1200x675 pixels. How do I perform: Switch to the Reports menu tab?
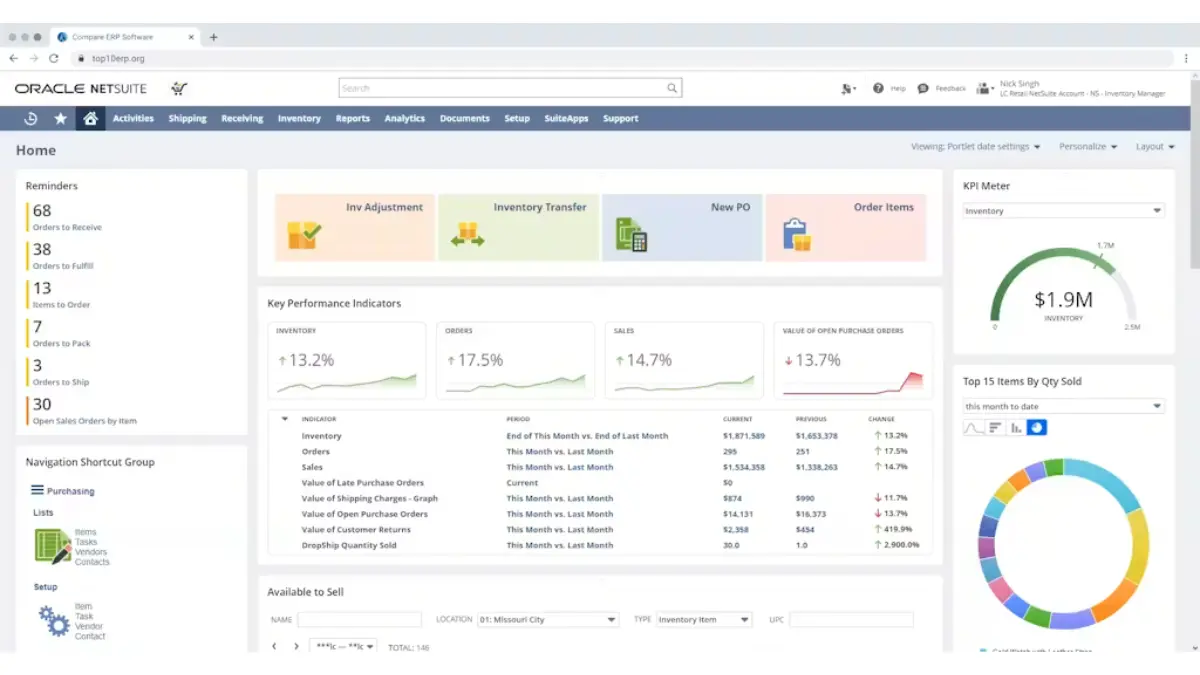[352, 118]
